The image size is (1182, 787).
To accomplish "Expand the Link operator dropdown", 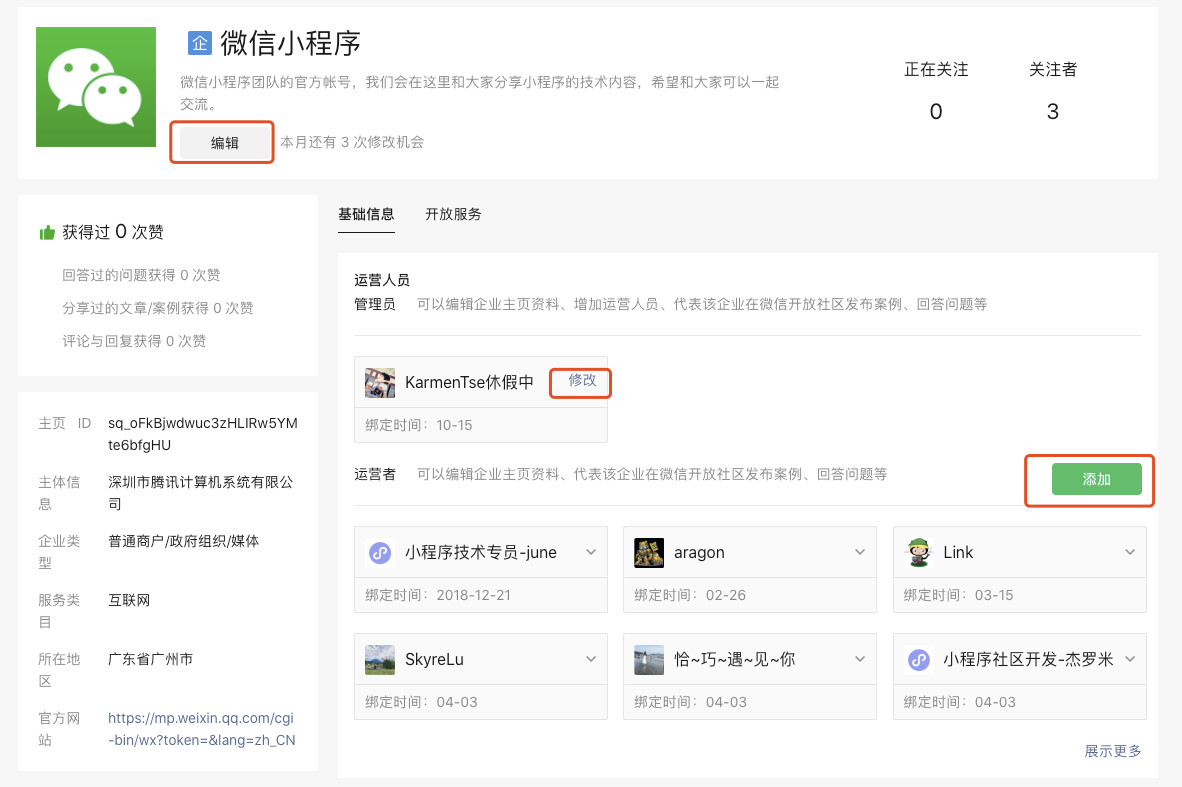I will click(x=1130, y=552).
